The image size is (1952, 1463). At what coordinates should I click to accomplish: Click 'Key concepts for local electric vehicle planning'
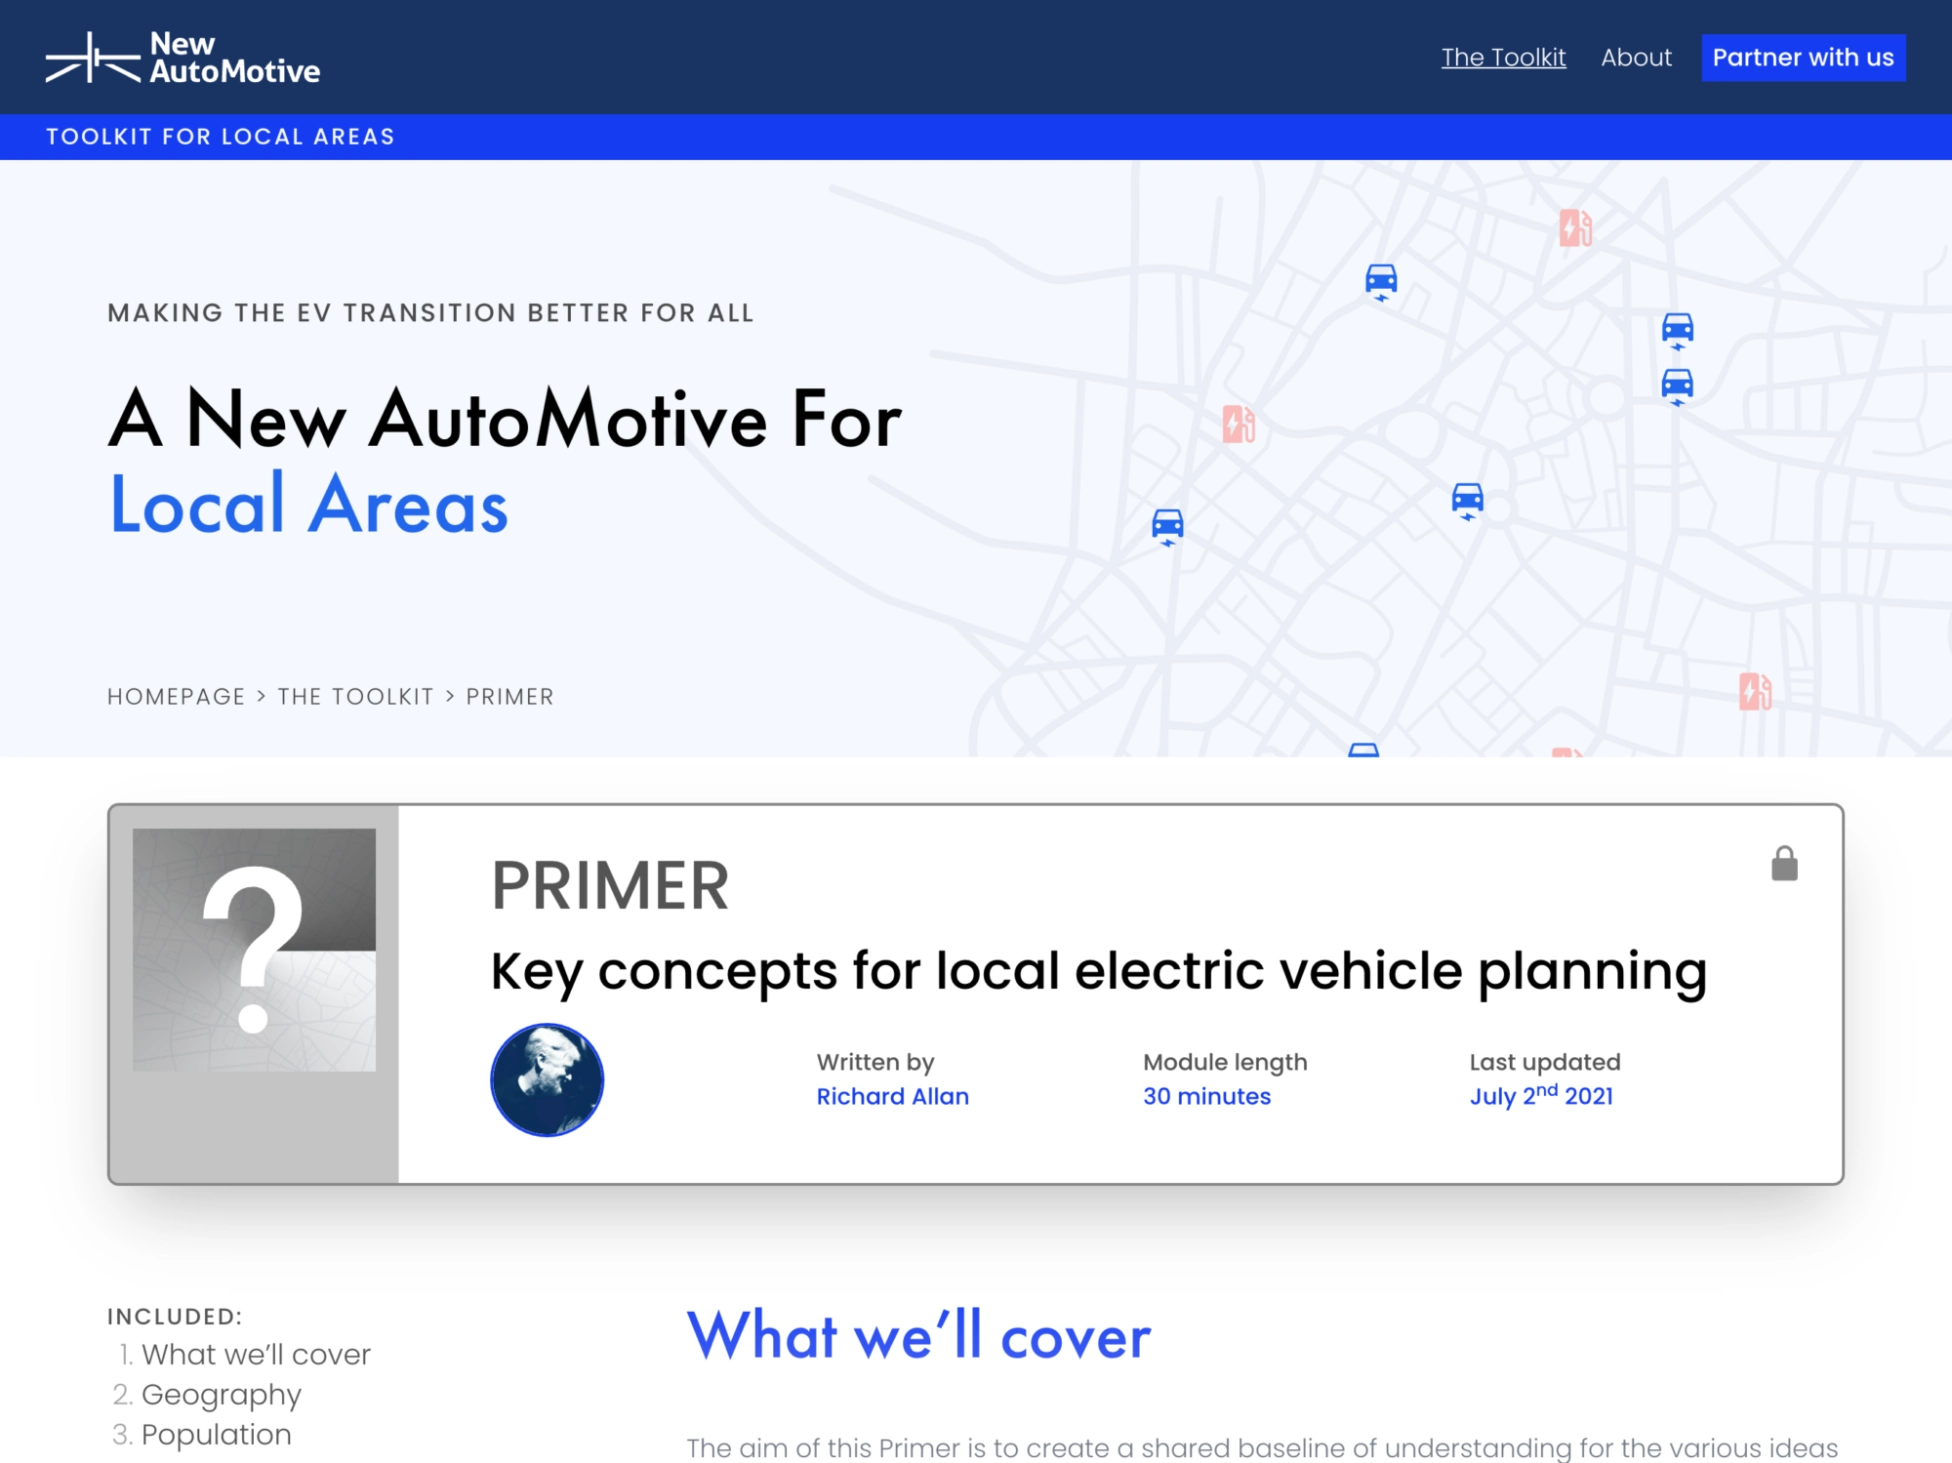pos(1098,971)
